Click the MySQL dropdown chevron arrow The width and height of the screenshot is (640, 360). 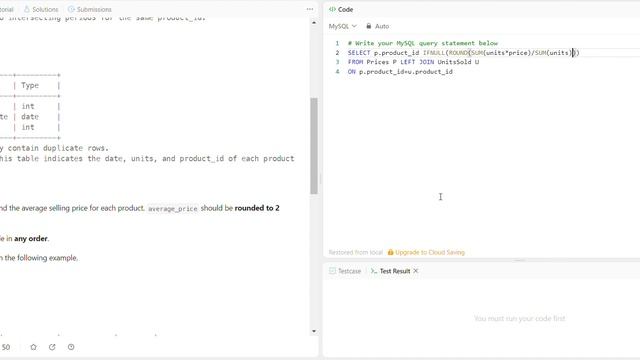354,26
